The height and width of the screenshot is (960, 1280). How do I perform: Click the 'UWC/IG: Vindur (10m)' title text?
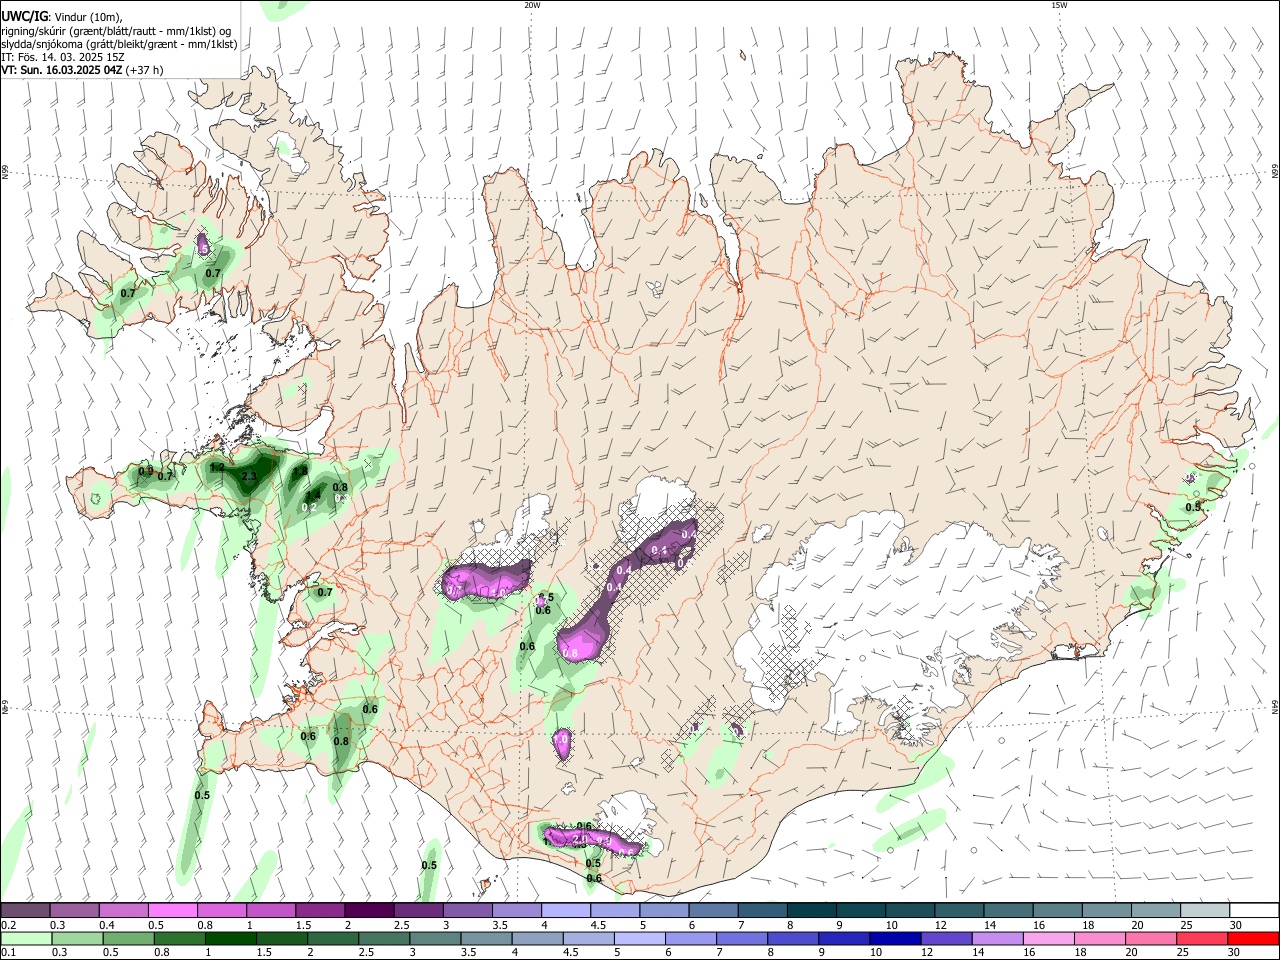[x=62, y=17]
